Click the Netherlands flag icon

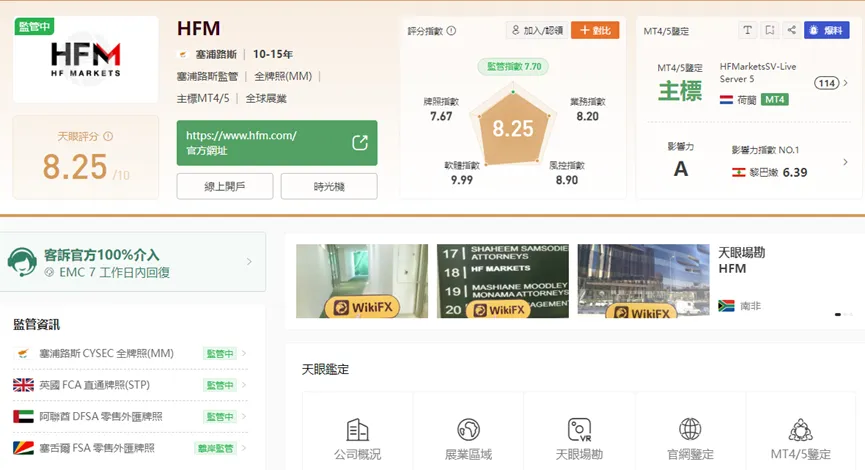726,99
